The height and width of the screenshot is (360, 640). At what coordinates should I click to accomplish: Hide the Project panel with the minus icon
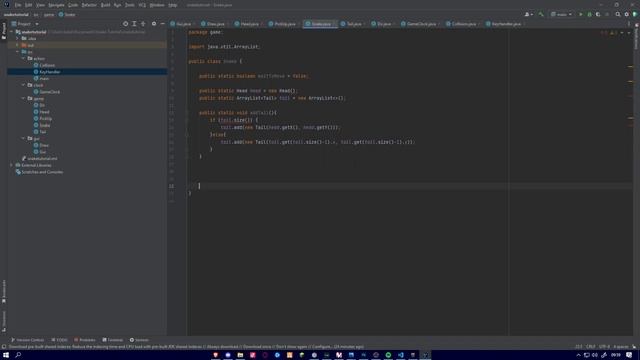[x=162, y=24]
